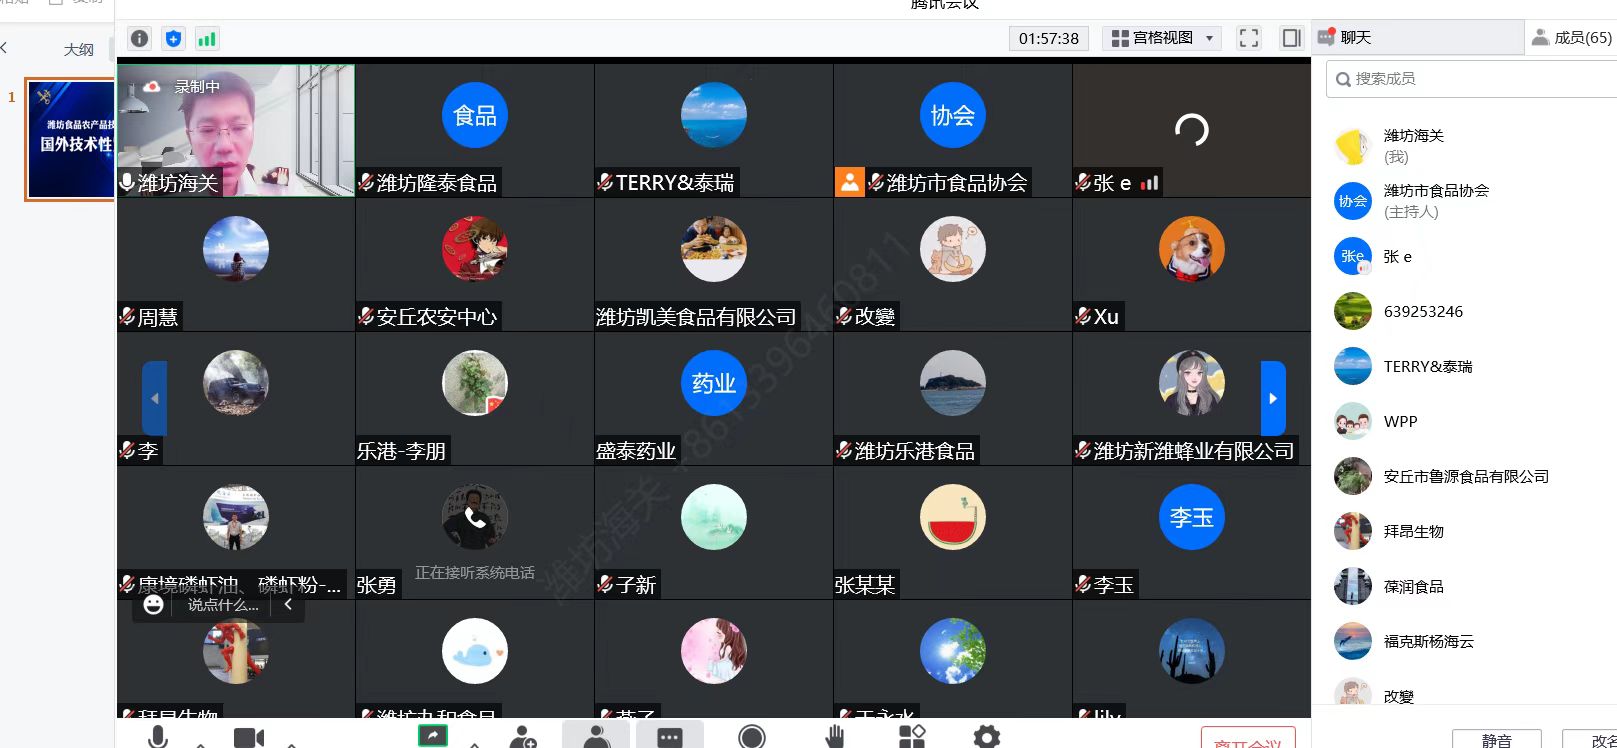Click the record circle icon

[752, 737]
